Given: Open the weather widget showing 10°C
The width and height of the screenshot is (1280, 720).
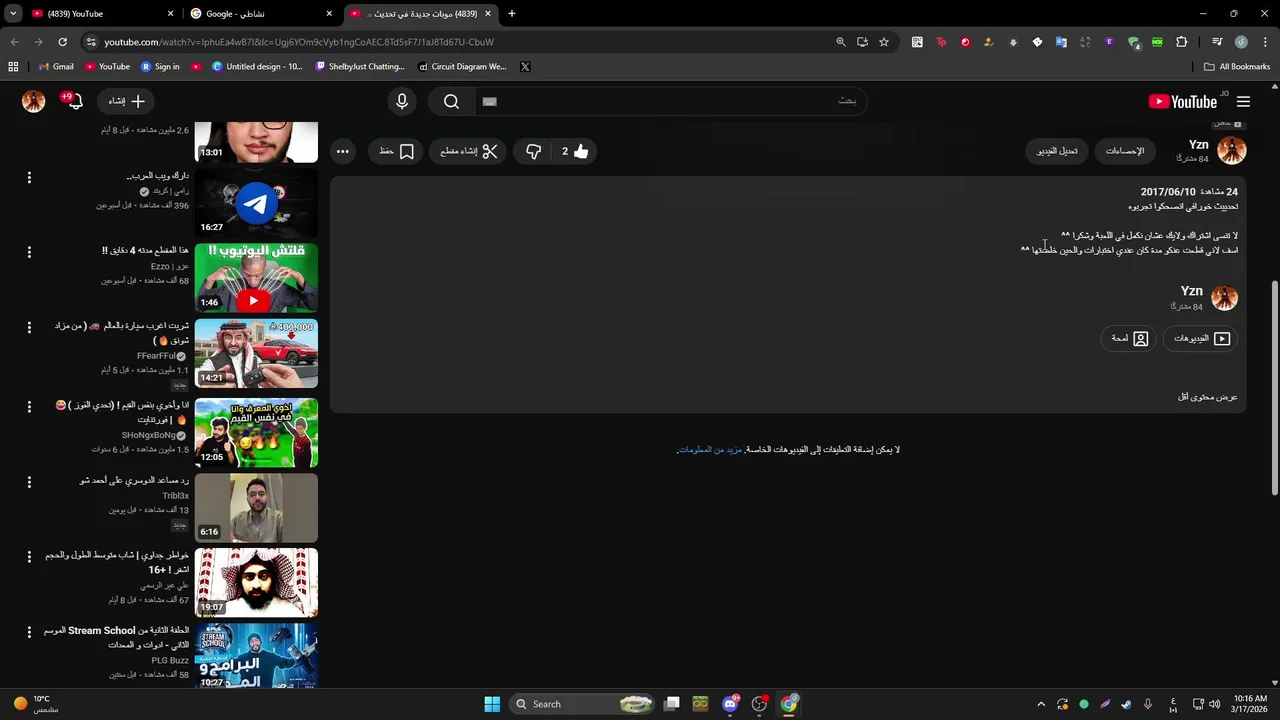Looking at the screenshot, I should pyautogui.click(x=36, y=704).
